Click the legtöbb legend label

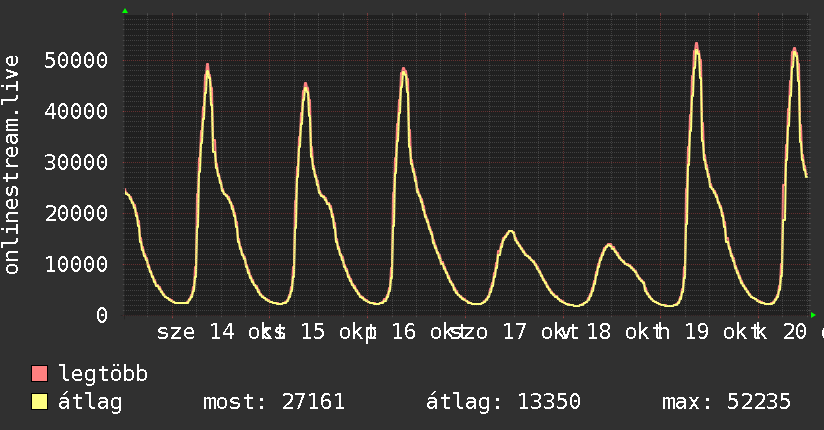(103, 374)
